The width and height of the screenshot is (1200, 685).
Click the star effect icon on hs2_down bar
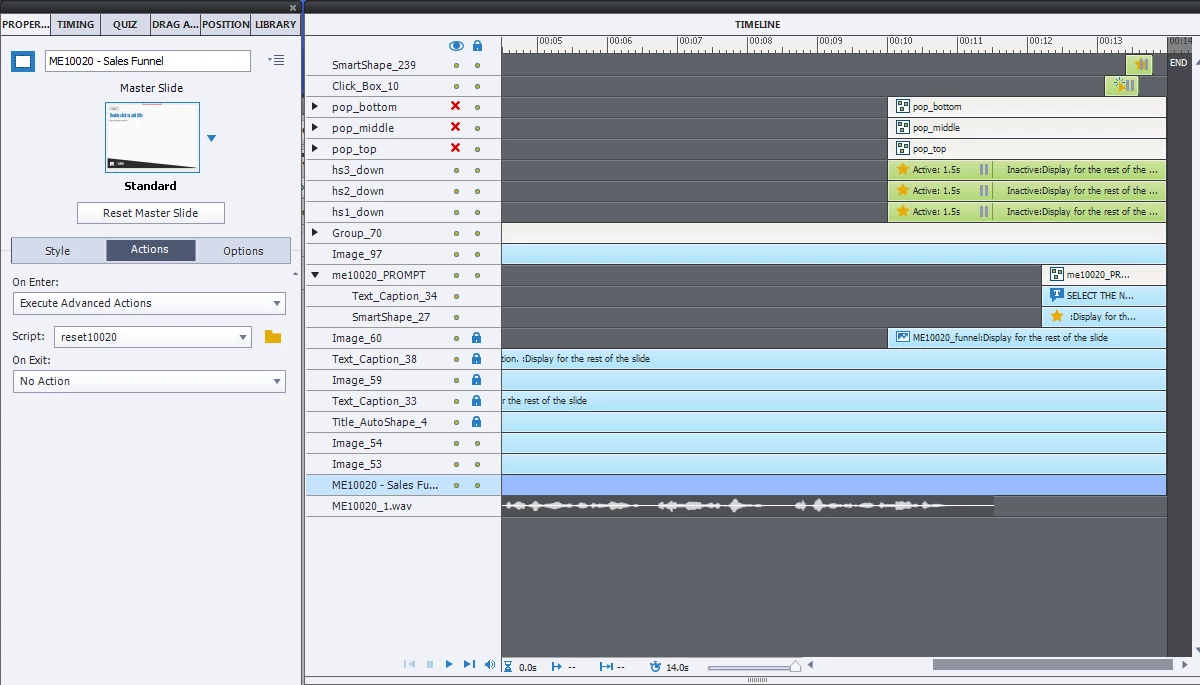coord(903,191)
